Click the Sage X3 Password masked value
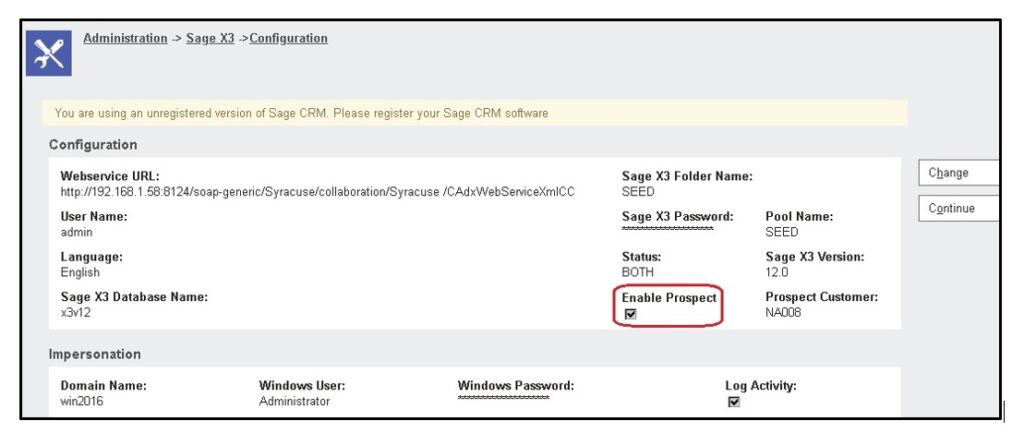Viewport: 1024px width, 433px height. (667, 230)
